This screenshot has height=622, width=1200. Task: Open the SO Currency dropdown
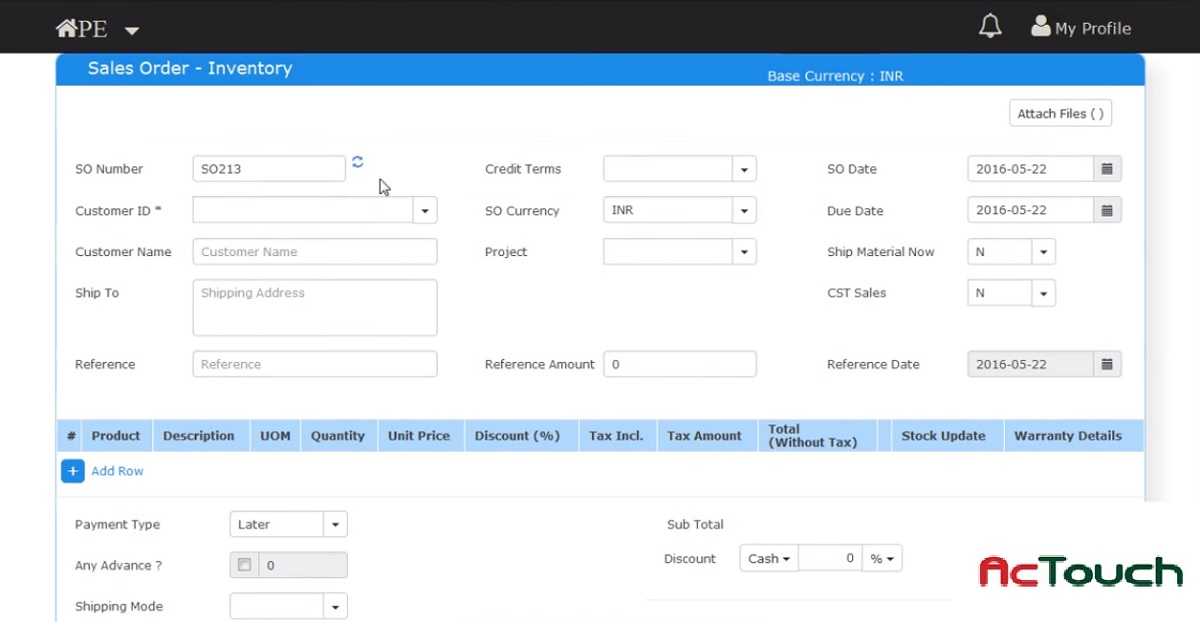tap(744, 210)
